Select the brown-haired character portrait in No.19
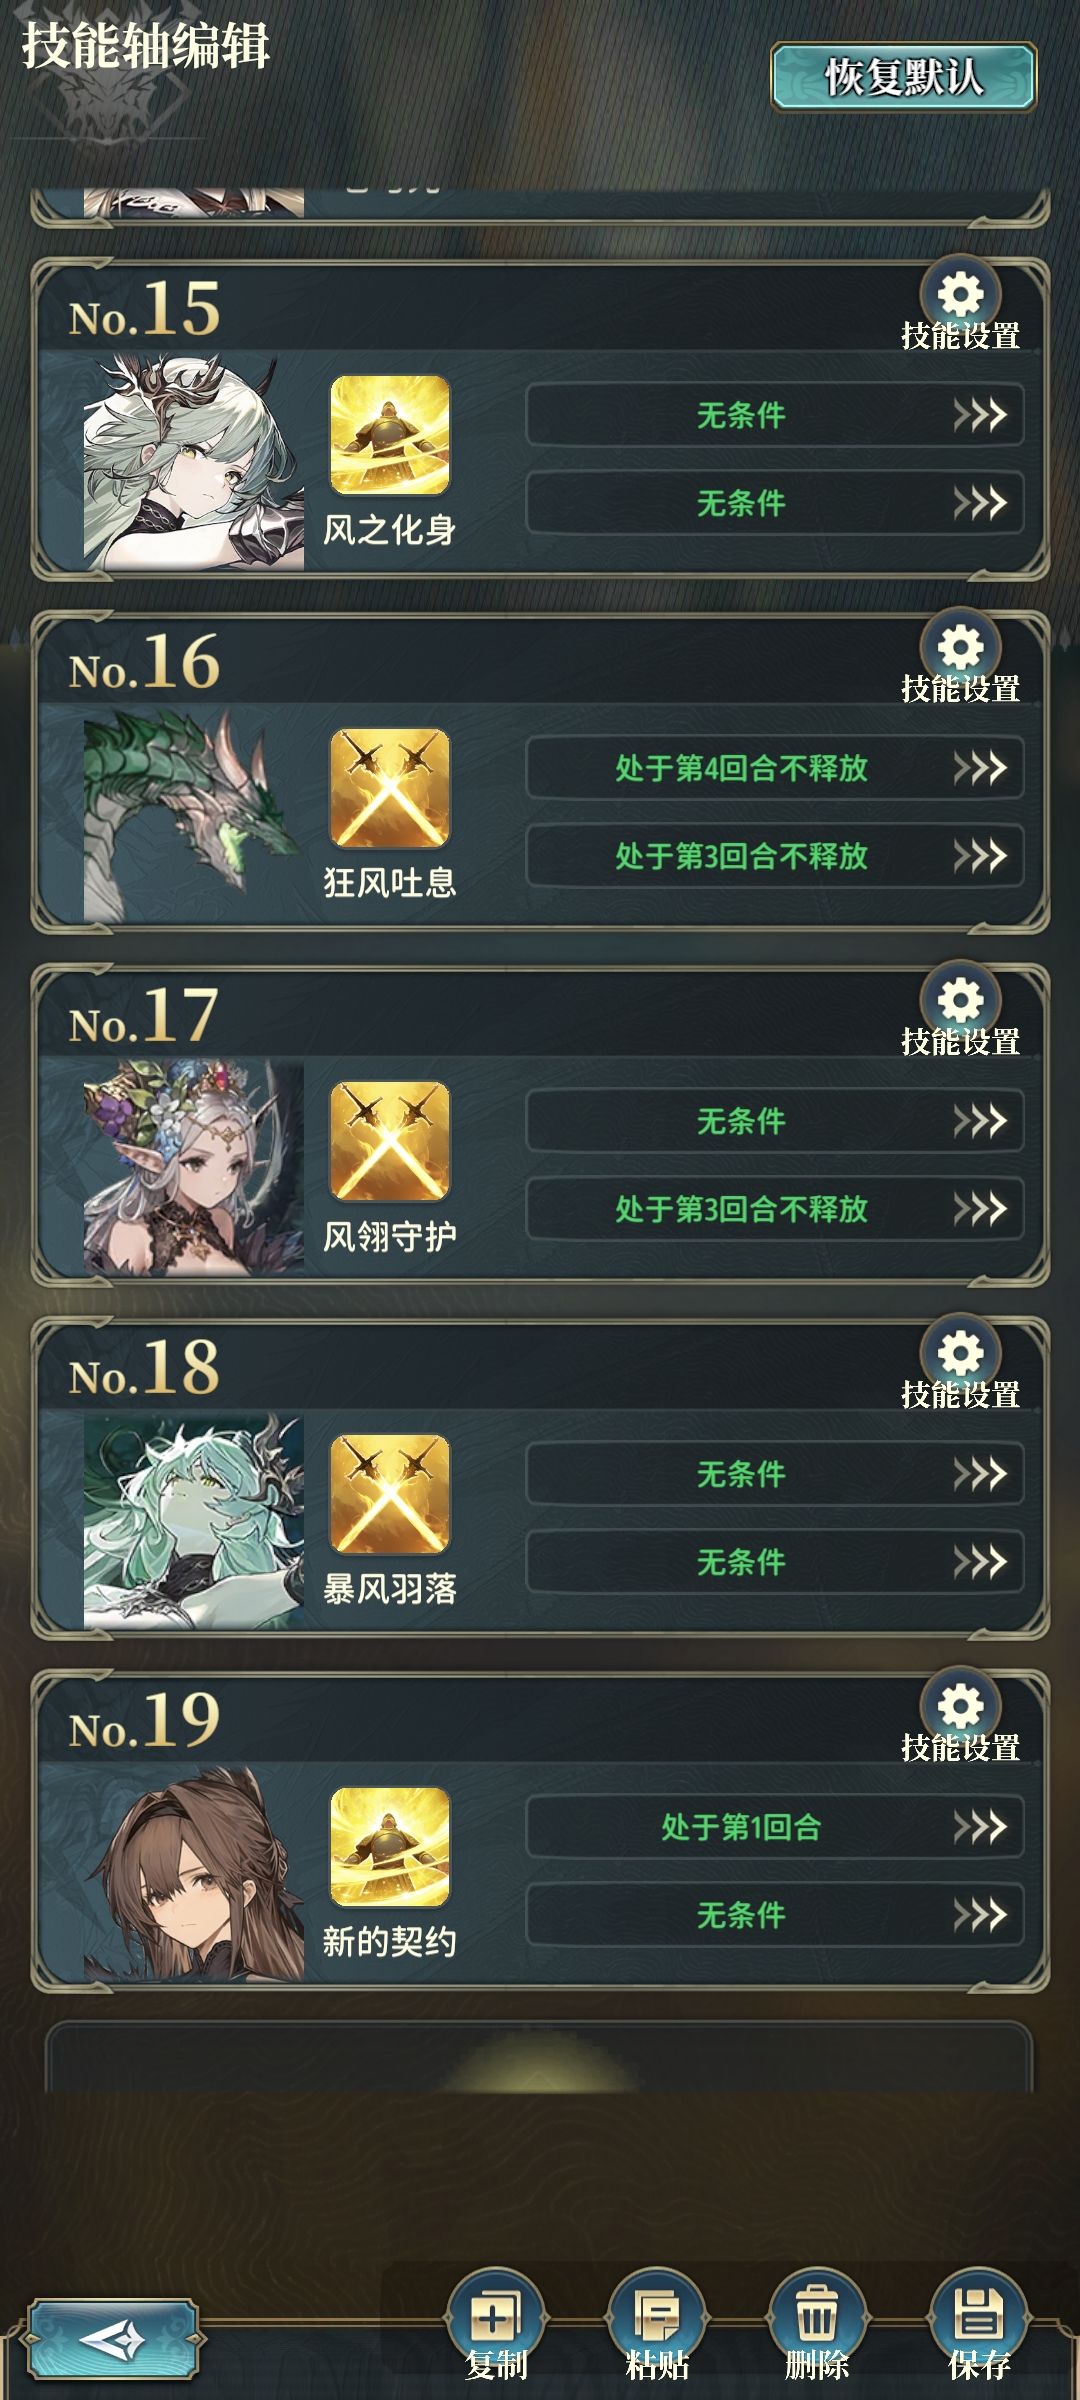Image resolution: width=1080 pixels, height=2400 pixels. [x=194, y=1873]
